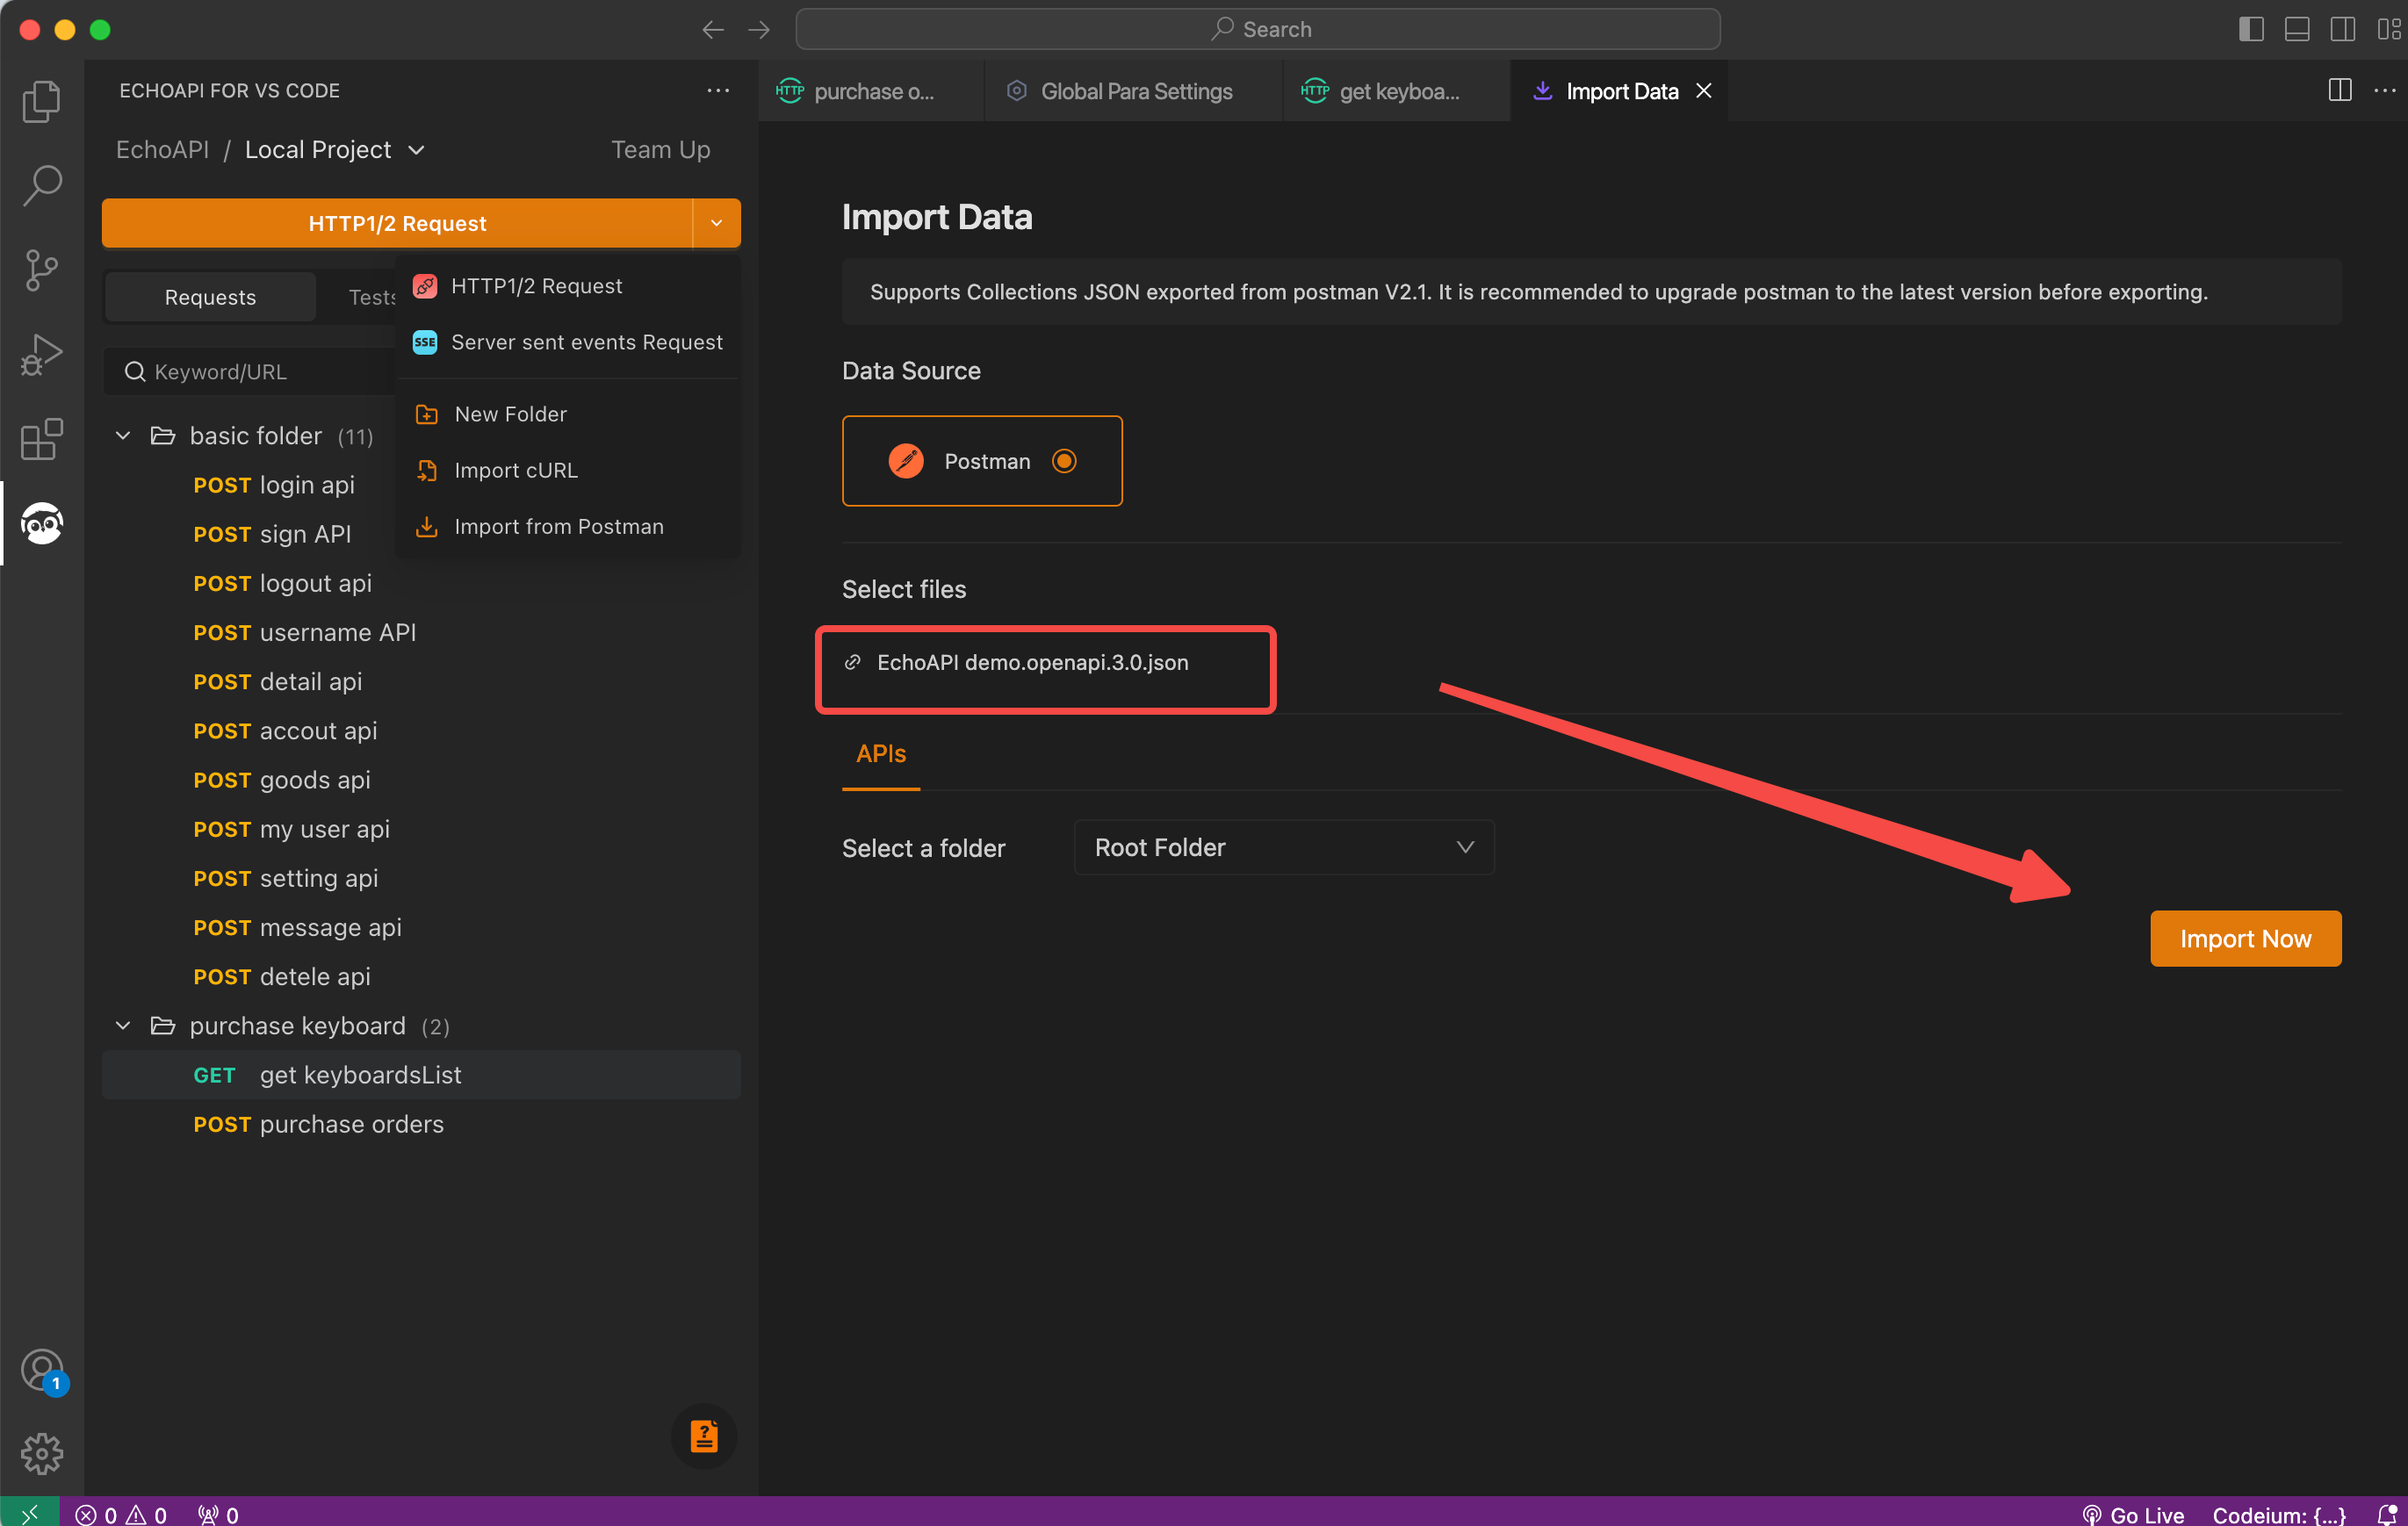
Task: Open the POST message api request
Action: coord(421,927)
